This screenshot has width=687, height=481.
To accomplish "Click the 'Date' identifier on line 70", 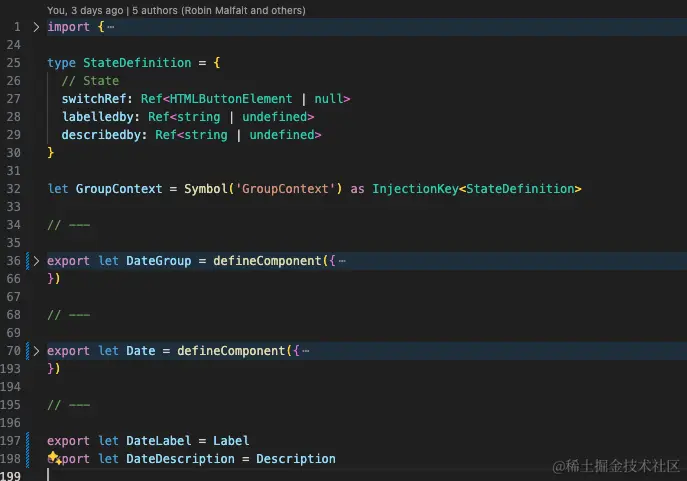I will (x=141, y=351).
